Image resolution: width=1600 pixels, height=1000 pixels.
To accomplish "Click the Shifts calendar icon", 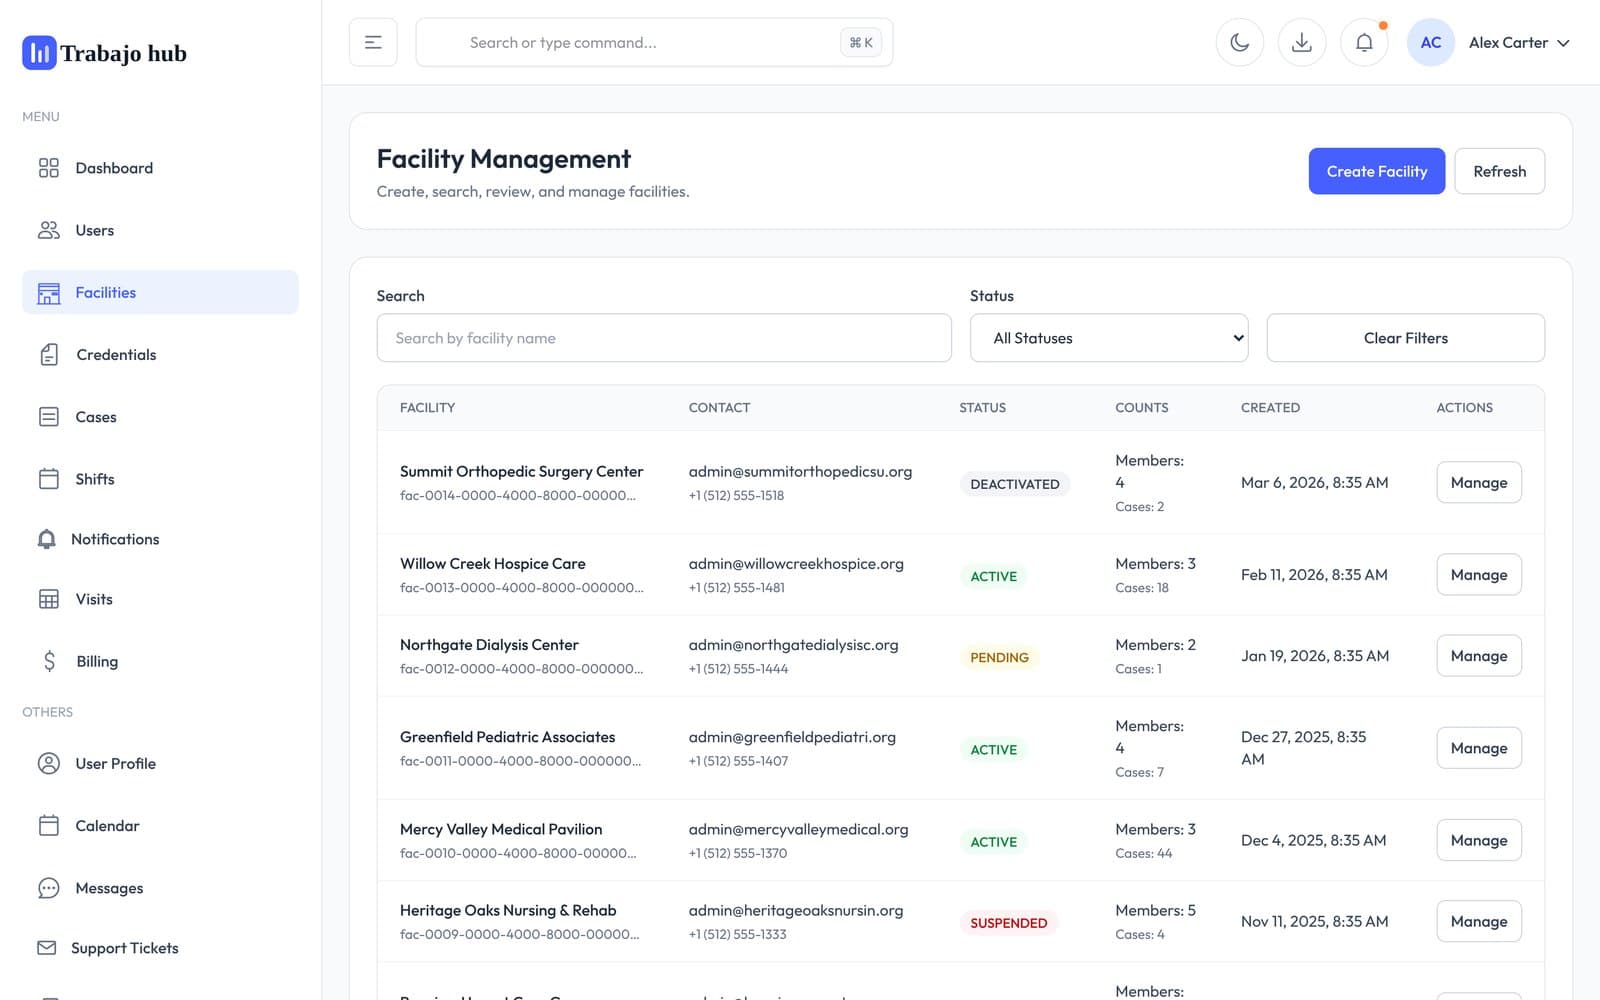I will click(48, 479).
